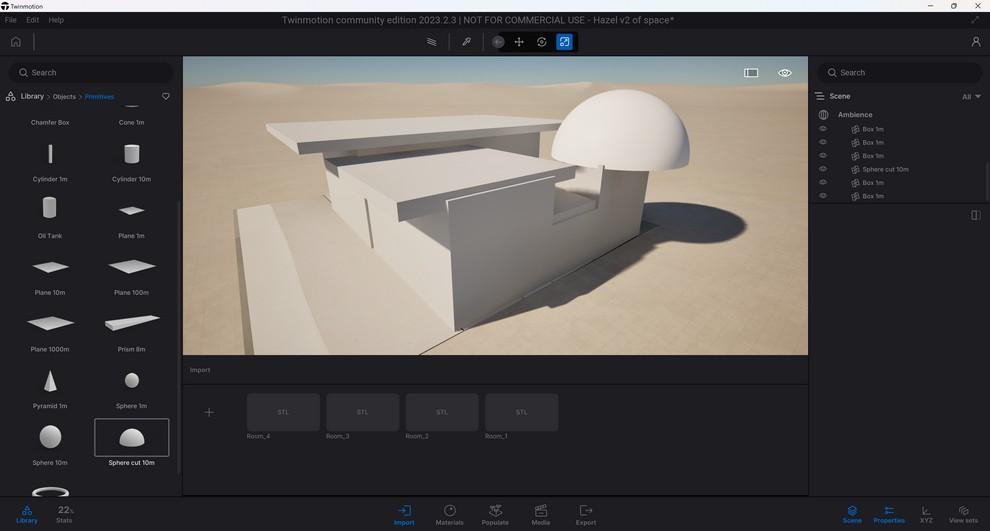The width and height of the screenshot is (990, 531).
Task: Hide the Sphere cut 10m object in the scene
Action: [x=823, y=169]
